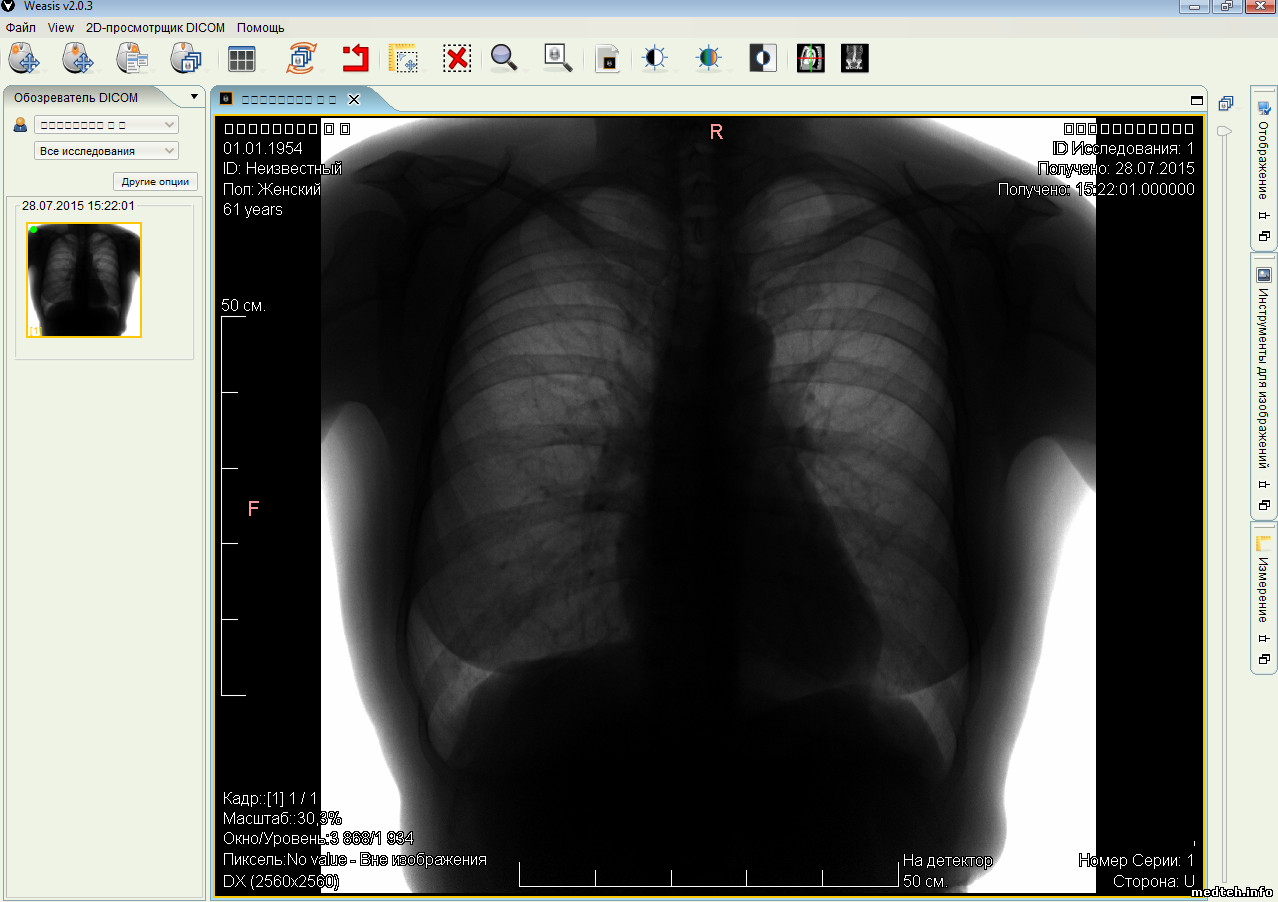Viewport: 1278px width, 902px height.
Task: Click the 'Другие опции' button
Action: pyautogui.click(x=155, y=182)
